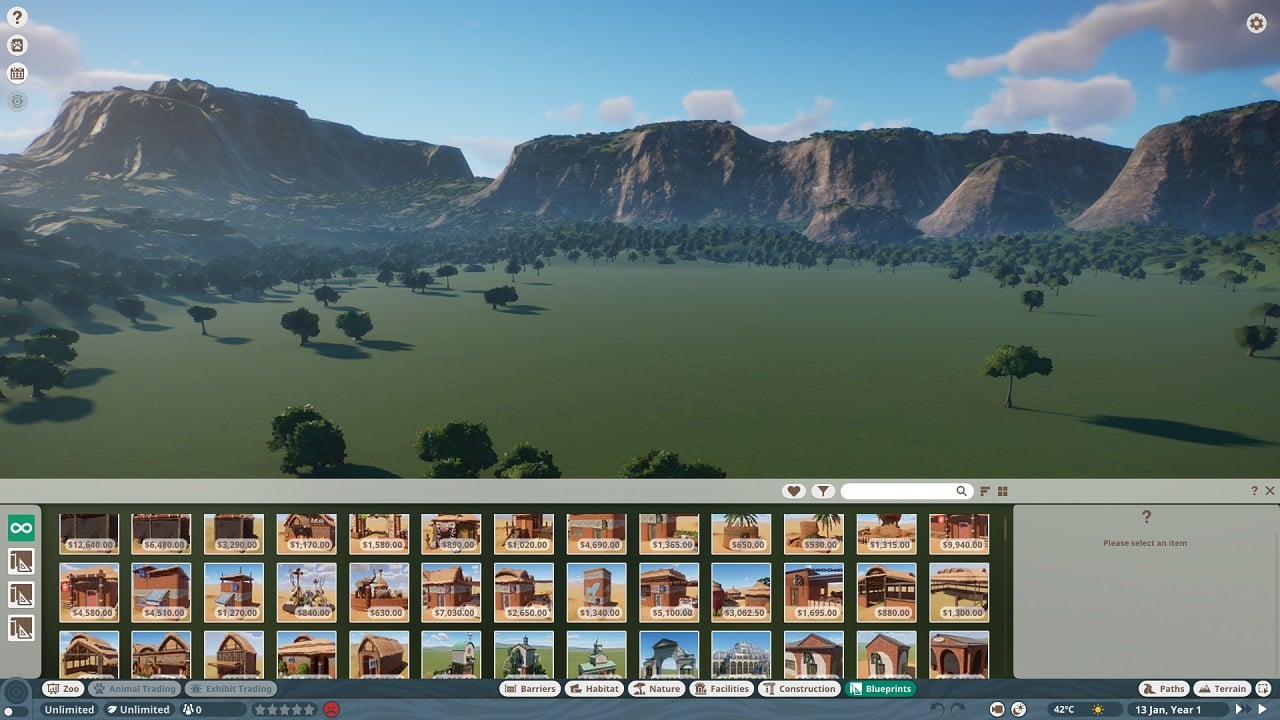
Task: Click the blueprint search field
Action: (x=906, y=491)
